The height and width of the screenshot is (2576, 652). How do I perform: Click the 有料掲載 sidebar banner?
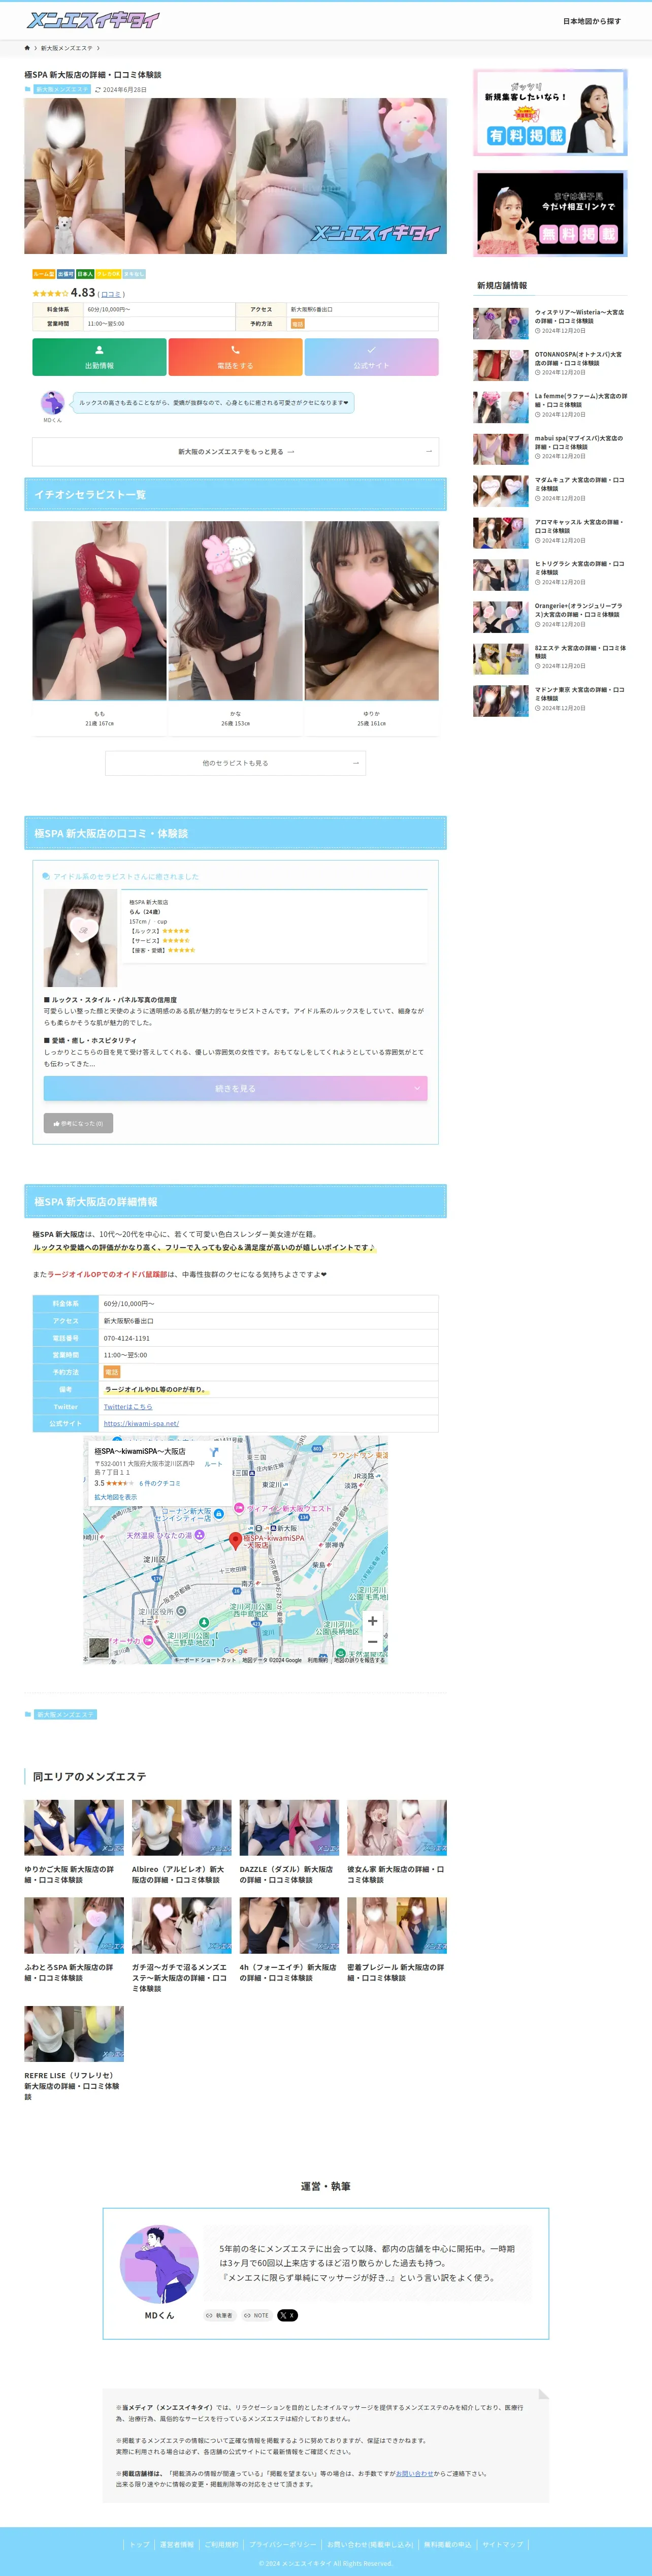tap(550, 112)
